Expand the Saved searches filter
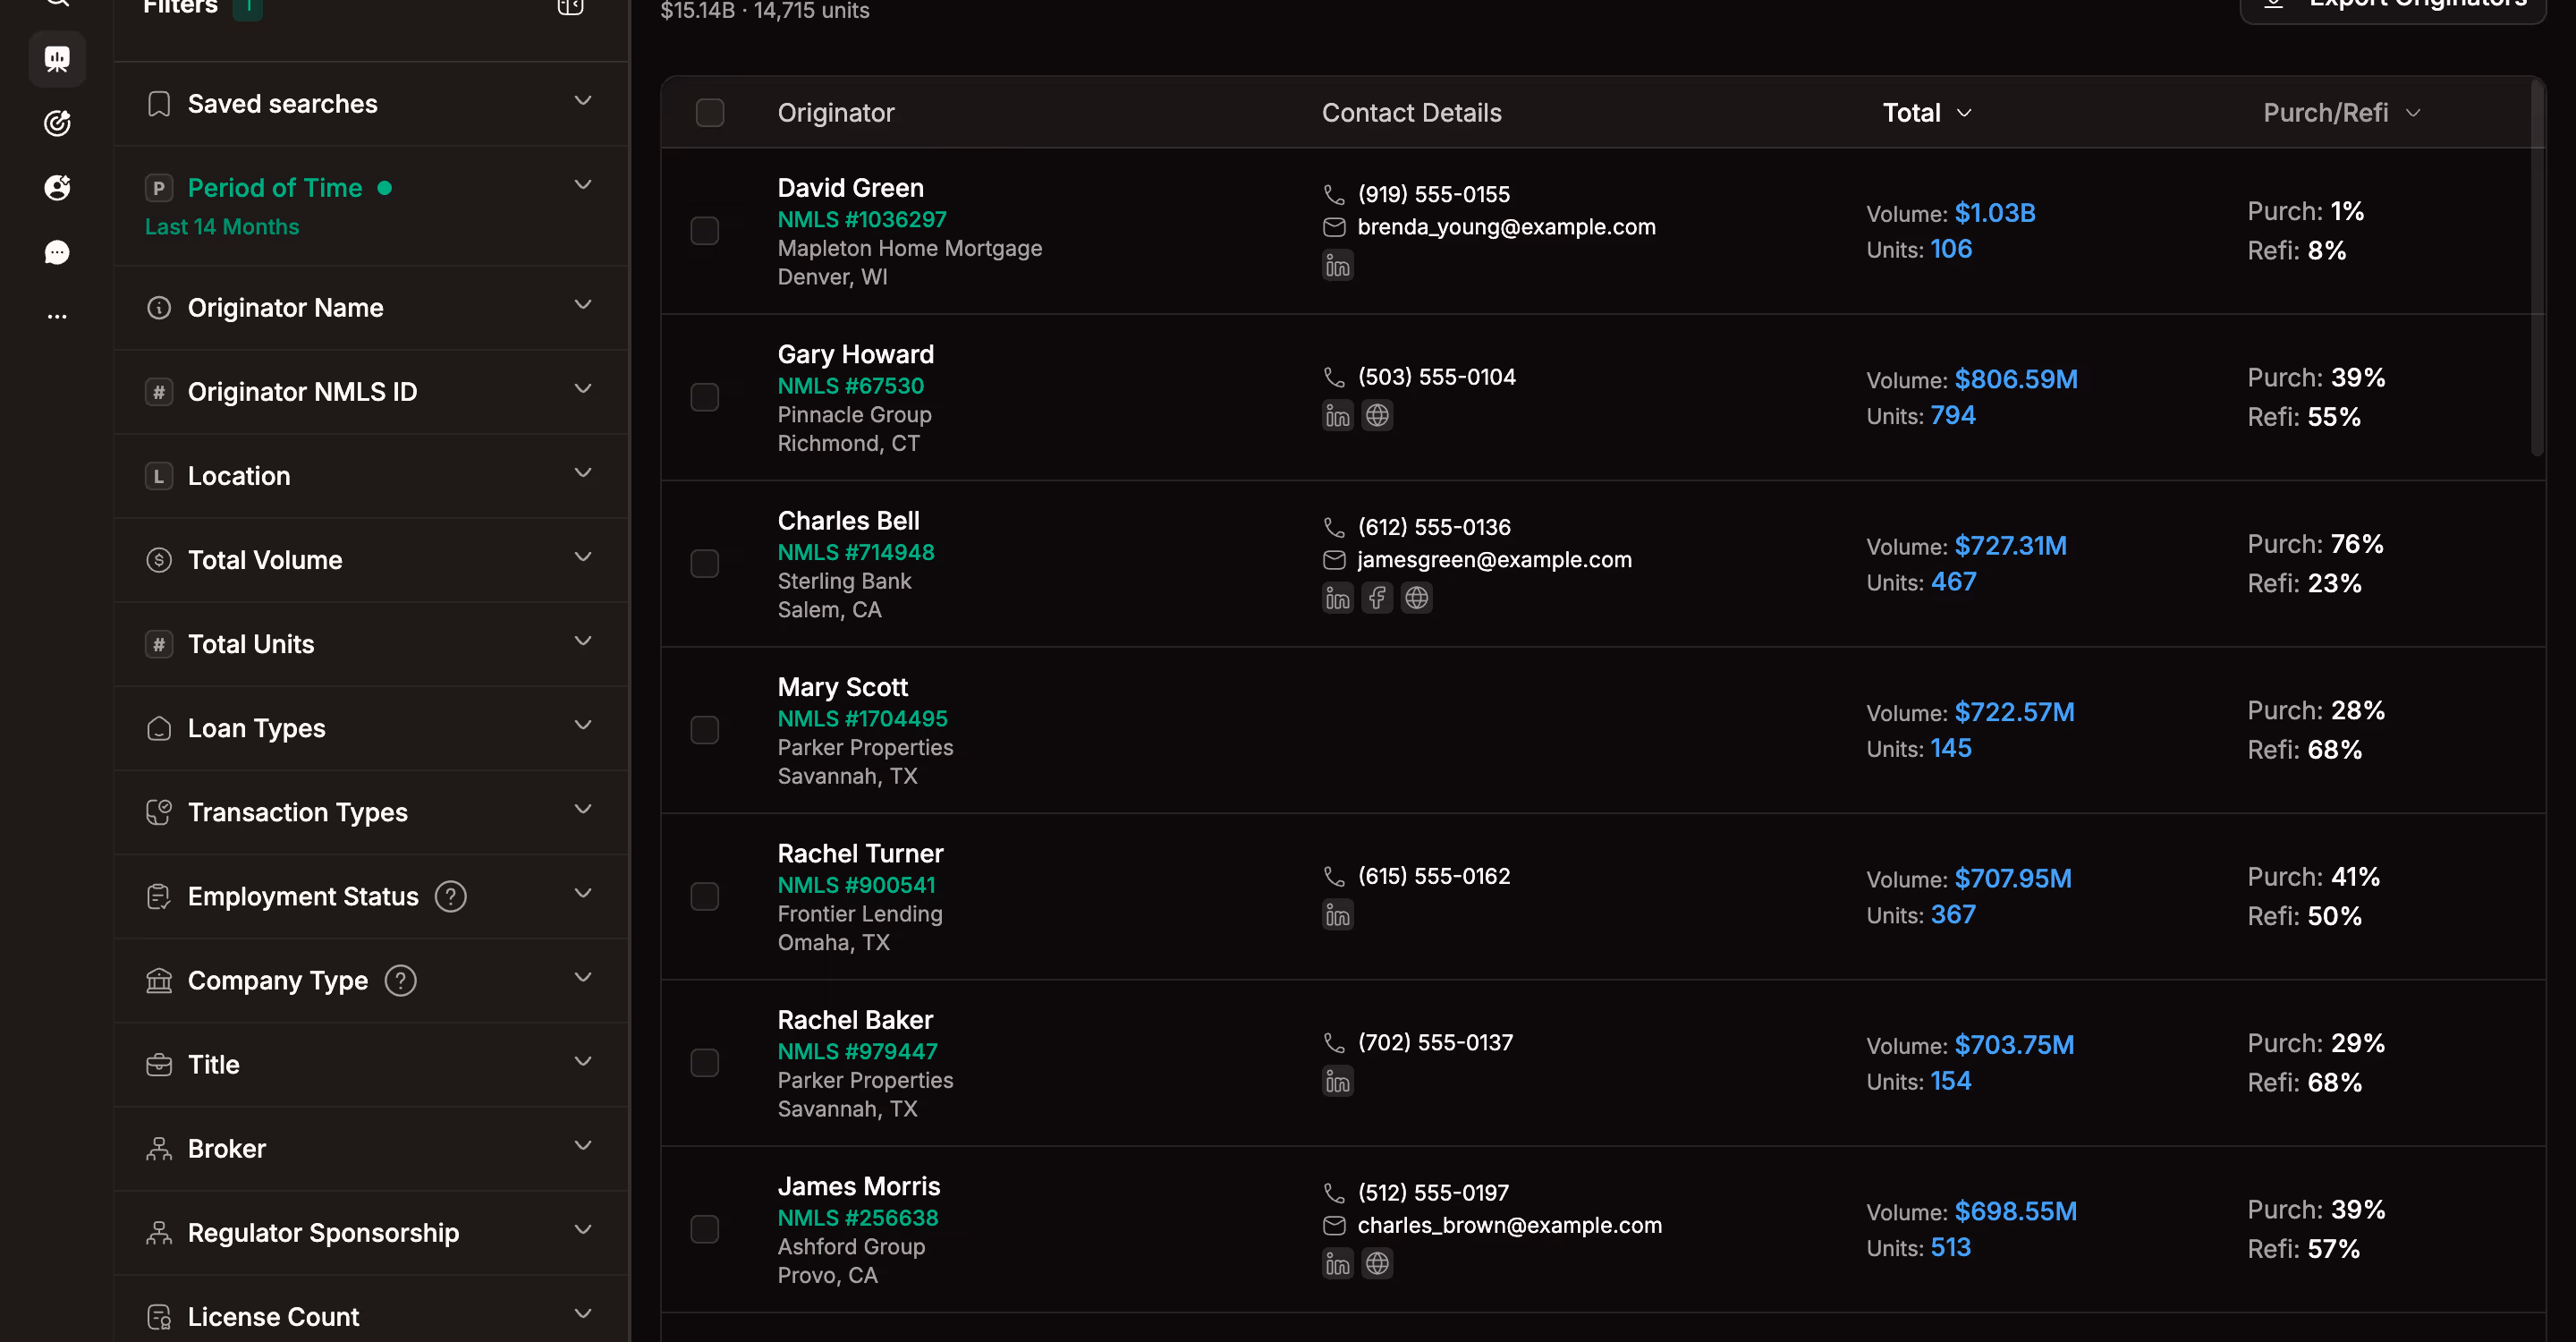The width and height of the screenshot is (2576, 1342). point(371,103)
